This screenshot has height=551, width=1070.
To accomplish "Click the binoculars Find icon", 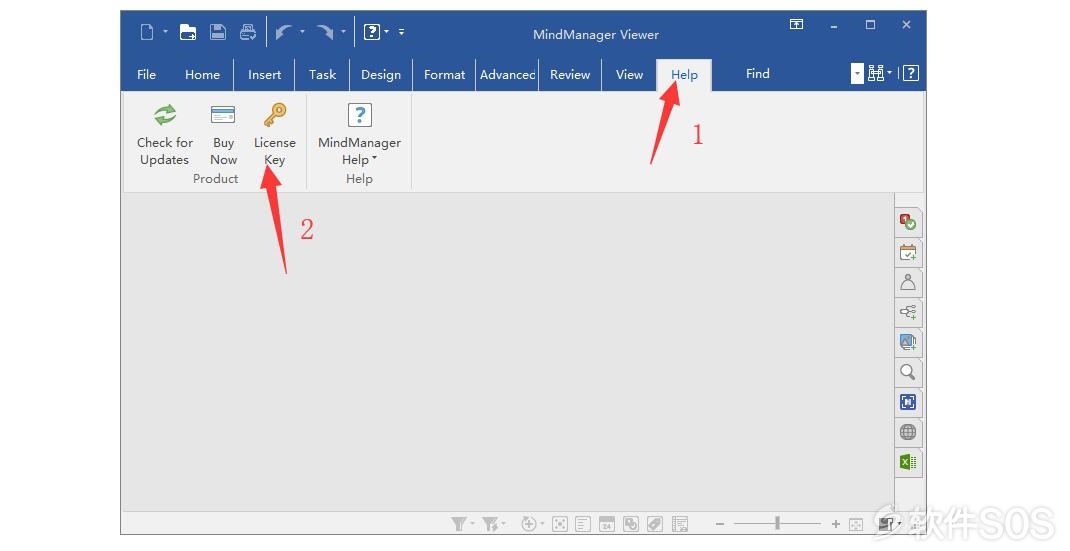I will point(876,74).
